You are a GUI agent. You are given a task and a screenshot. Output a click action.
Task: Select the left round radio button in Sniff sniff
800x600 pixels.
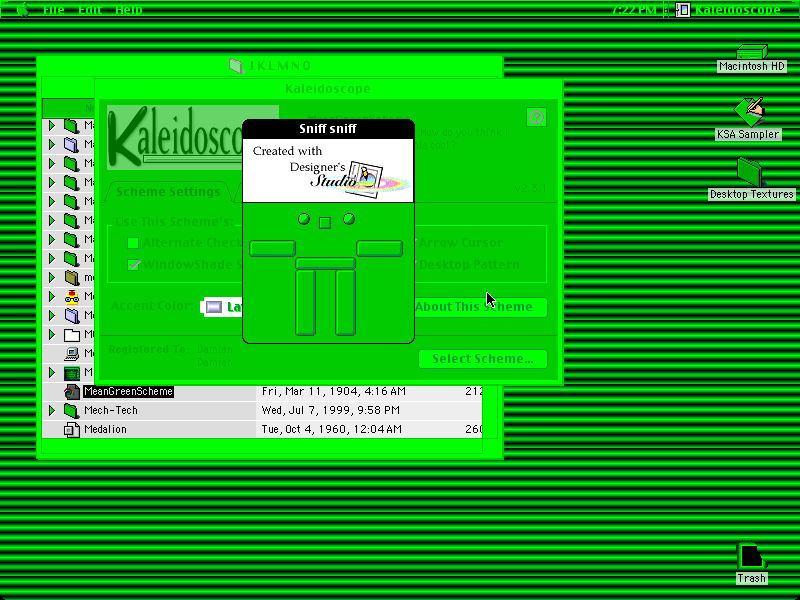(304, 219)
